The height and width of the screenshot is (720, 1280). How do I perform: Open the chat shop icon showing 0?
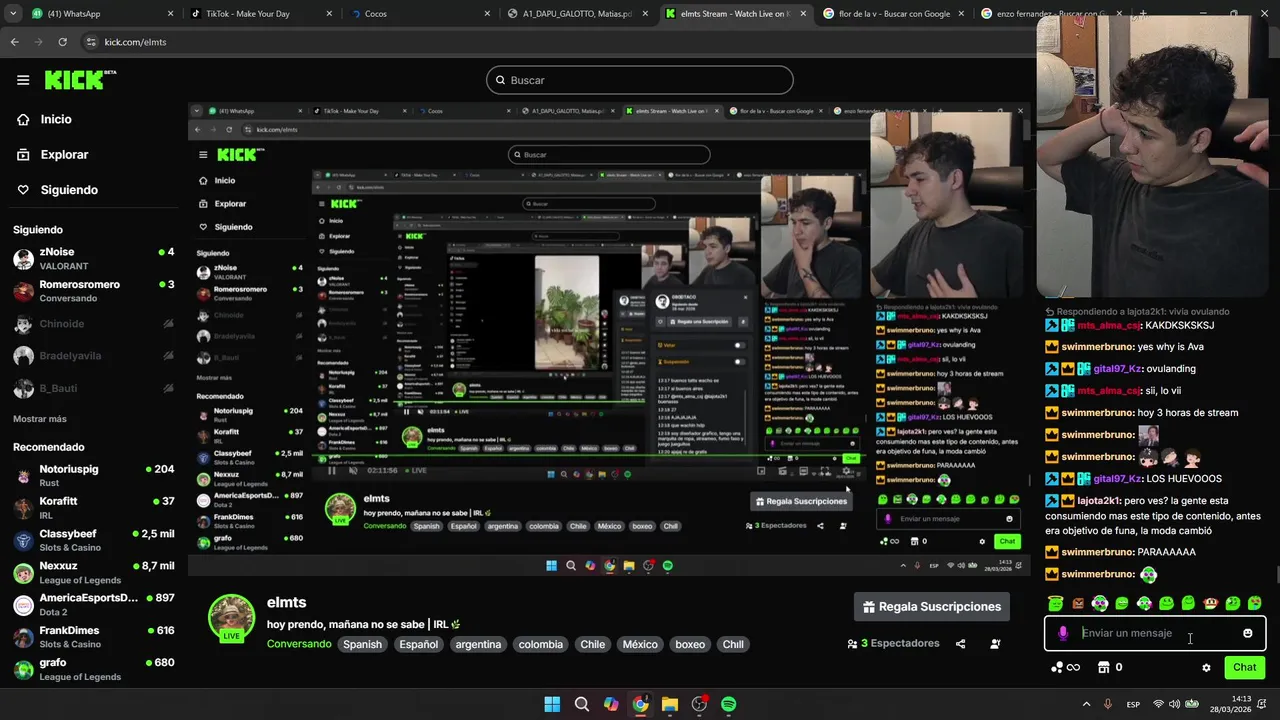(1110, 667)
